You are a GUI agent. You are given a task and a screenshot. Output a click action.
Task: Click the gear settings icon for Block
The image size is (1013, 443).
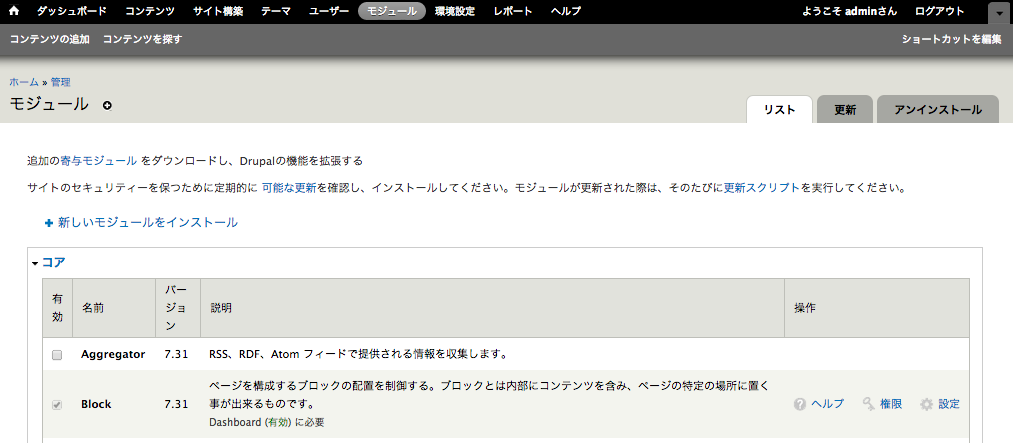926,404
